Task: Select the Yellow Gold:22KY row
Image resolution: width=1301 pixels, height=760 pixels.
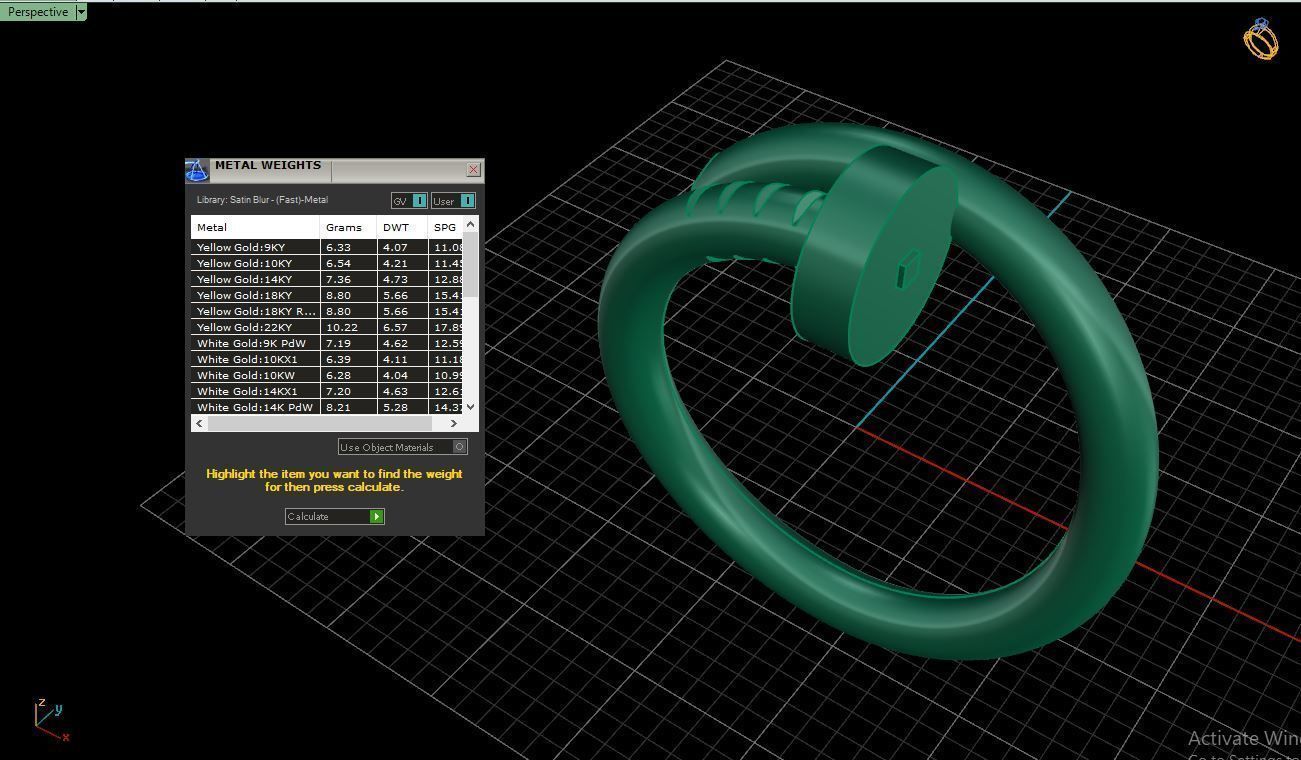Action: click(x=328, y=327)
